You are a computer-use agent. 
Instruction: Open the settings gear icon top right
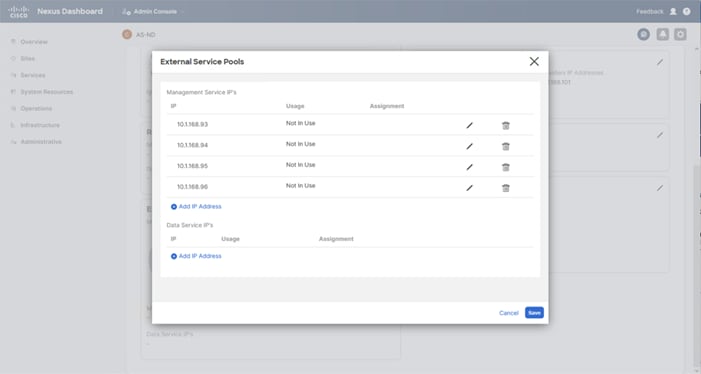(x=680, y=34)
